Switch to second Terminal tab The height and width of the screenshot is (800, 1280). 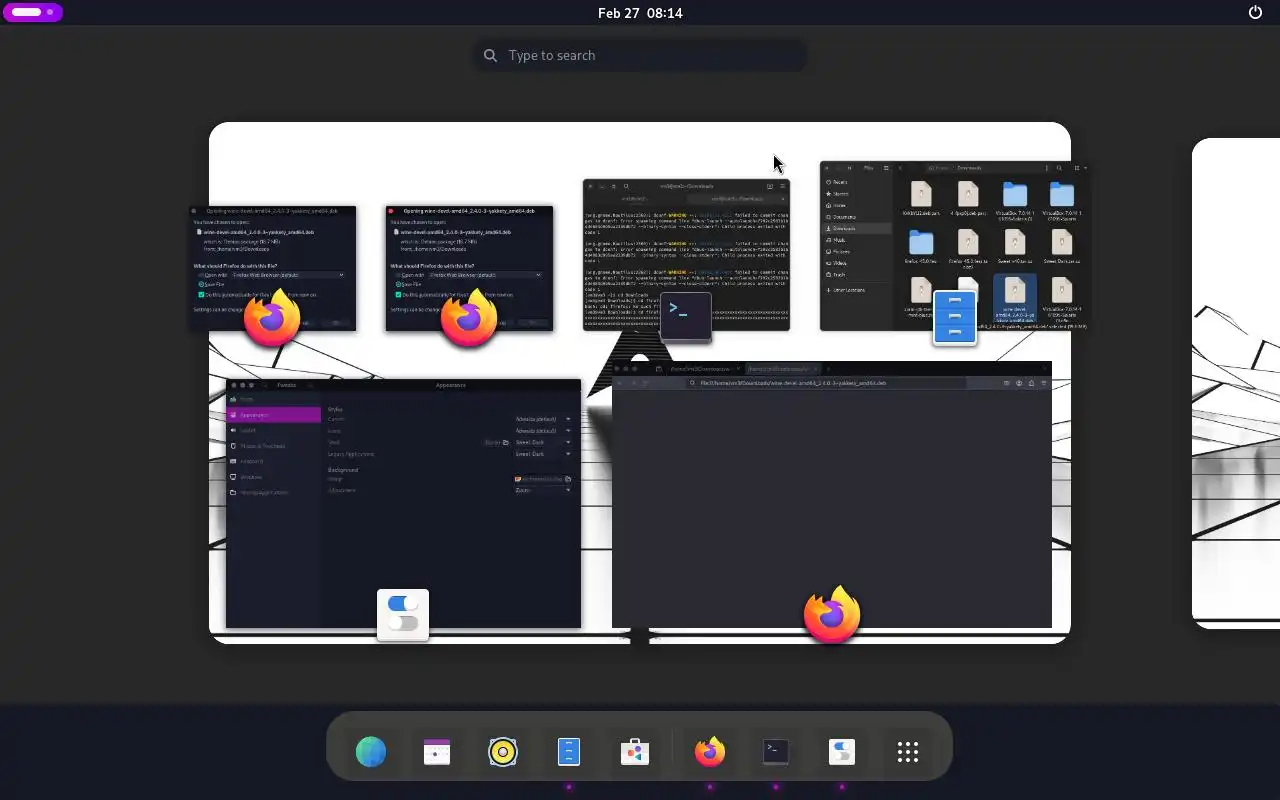click(x=737, y=199)
